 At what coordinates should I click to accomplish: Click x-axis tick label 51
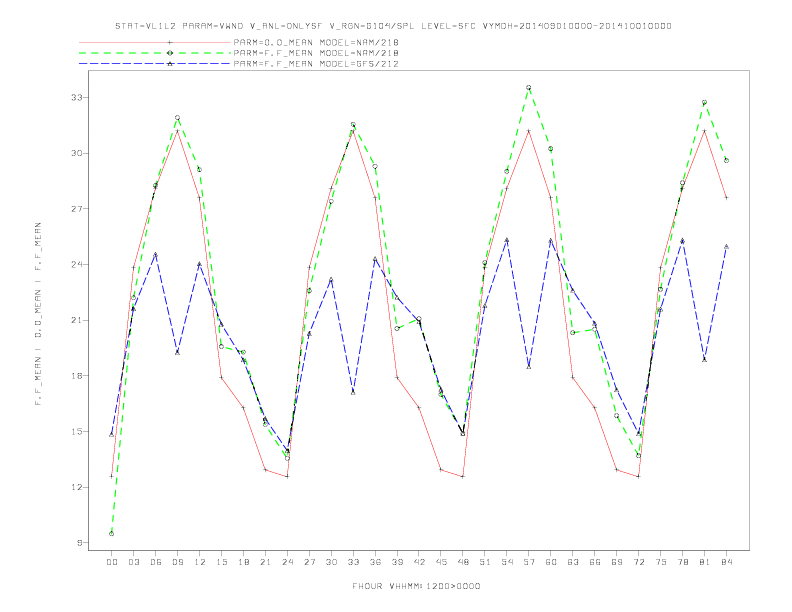[485, 562]
